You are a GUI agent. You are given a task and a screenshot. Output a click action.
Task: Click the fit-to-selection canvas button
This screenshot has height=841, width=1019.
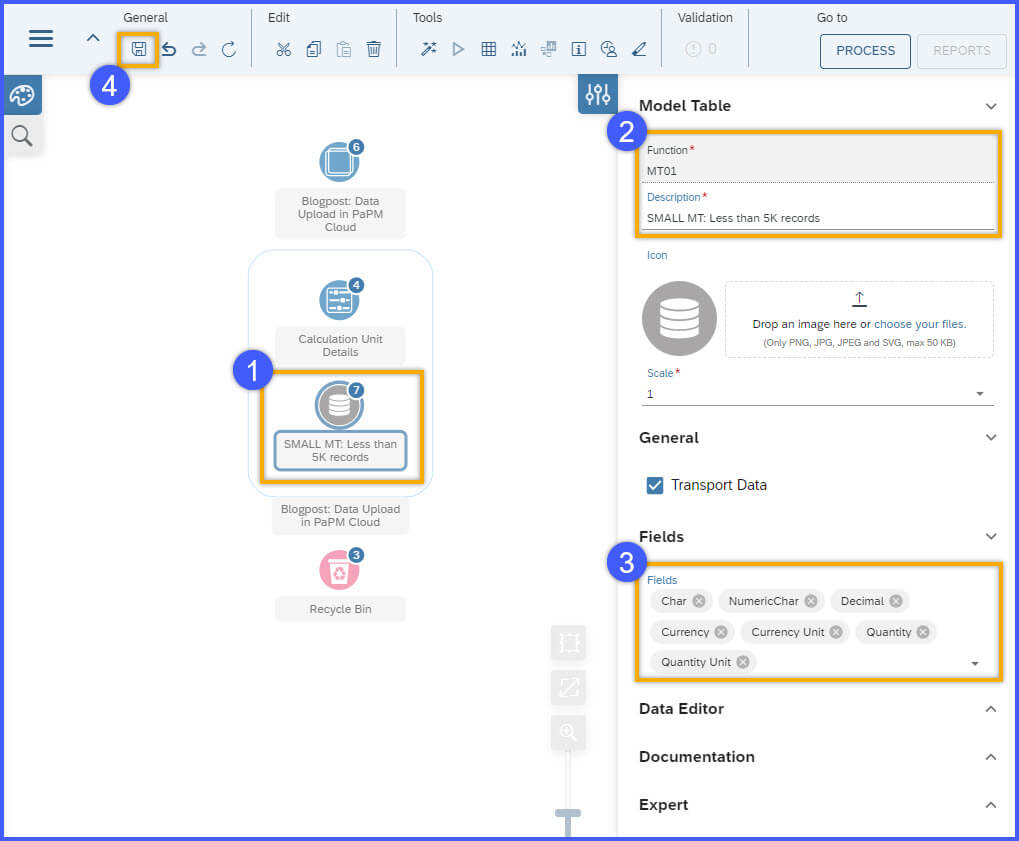pos(569,643)
